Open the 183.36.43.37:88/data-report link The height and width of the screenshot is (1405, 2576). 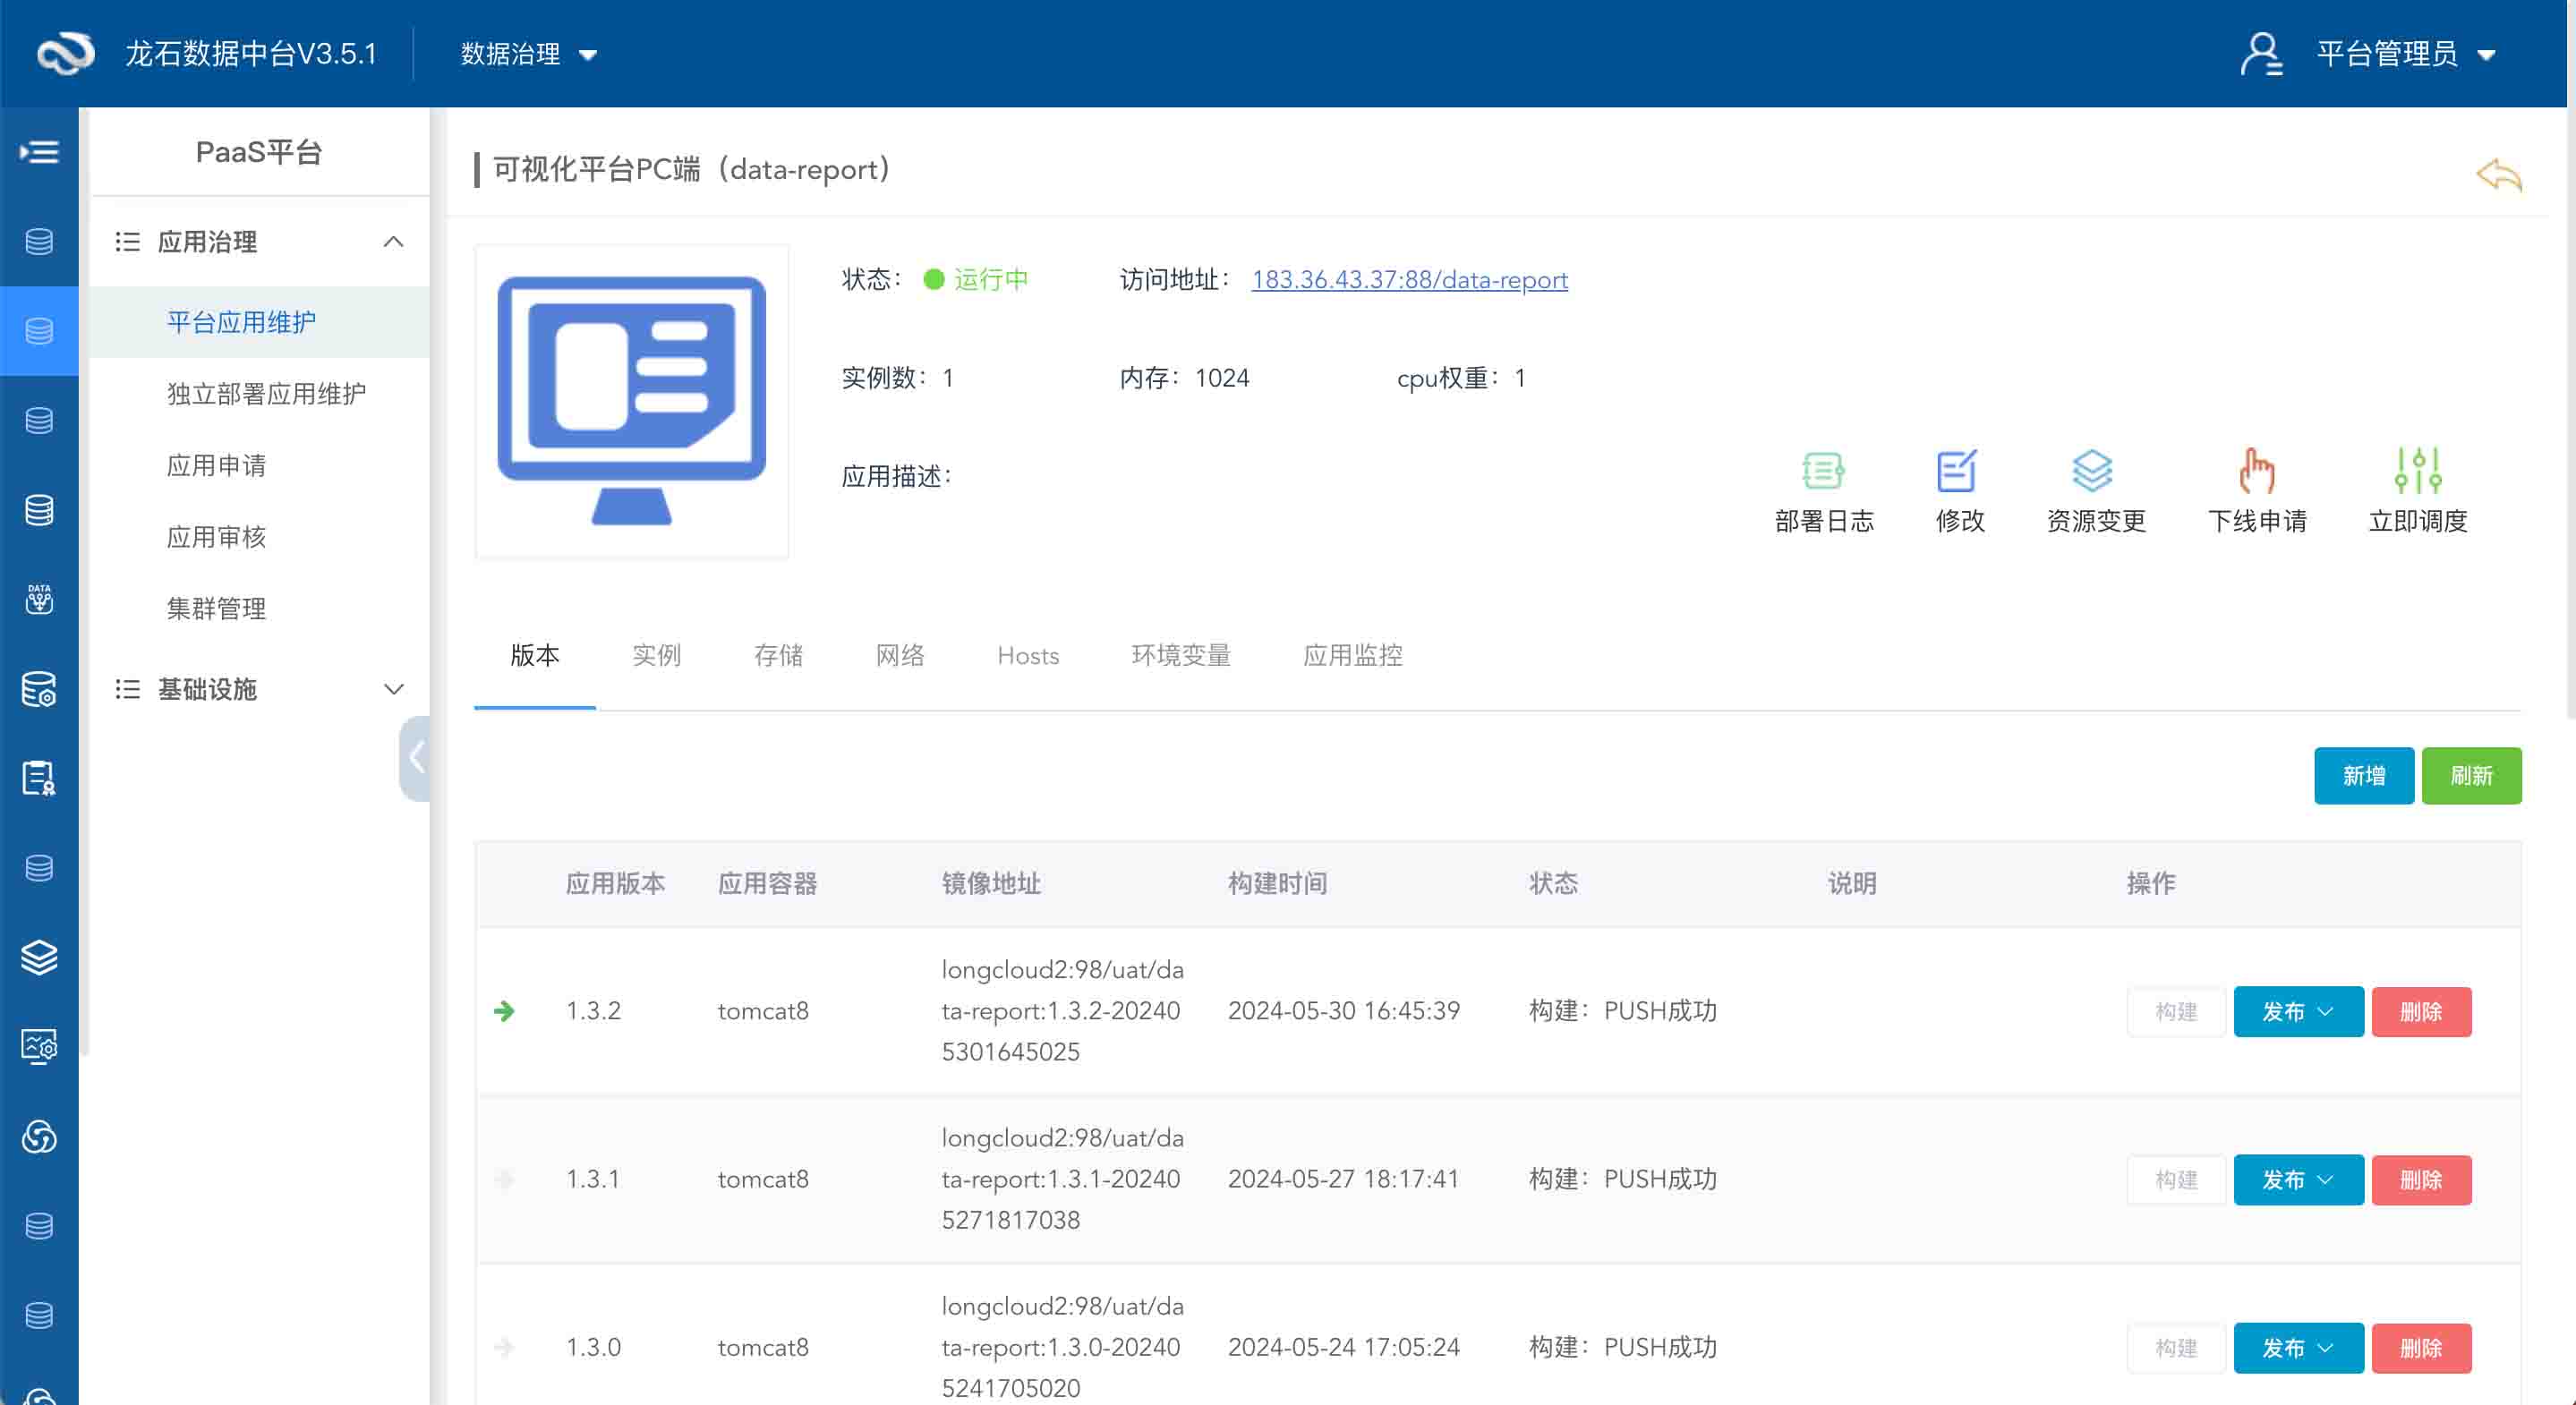pyautogui.click(x=1409, y=279)
